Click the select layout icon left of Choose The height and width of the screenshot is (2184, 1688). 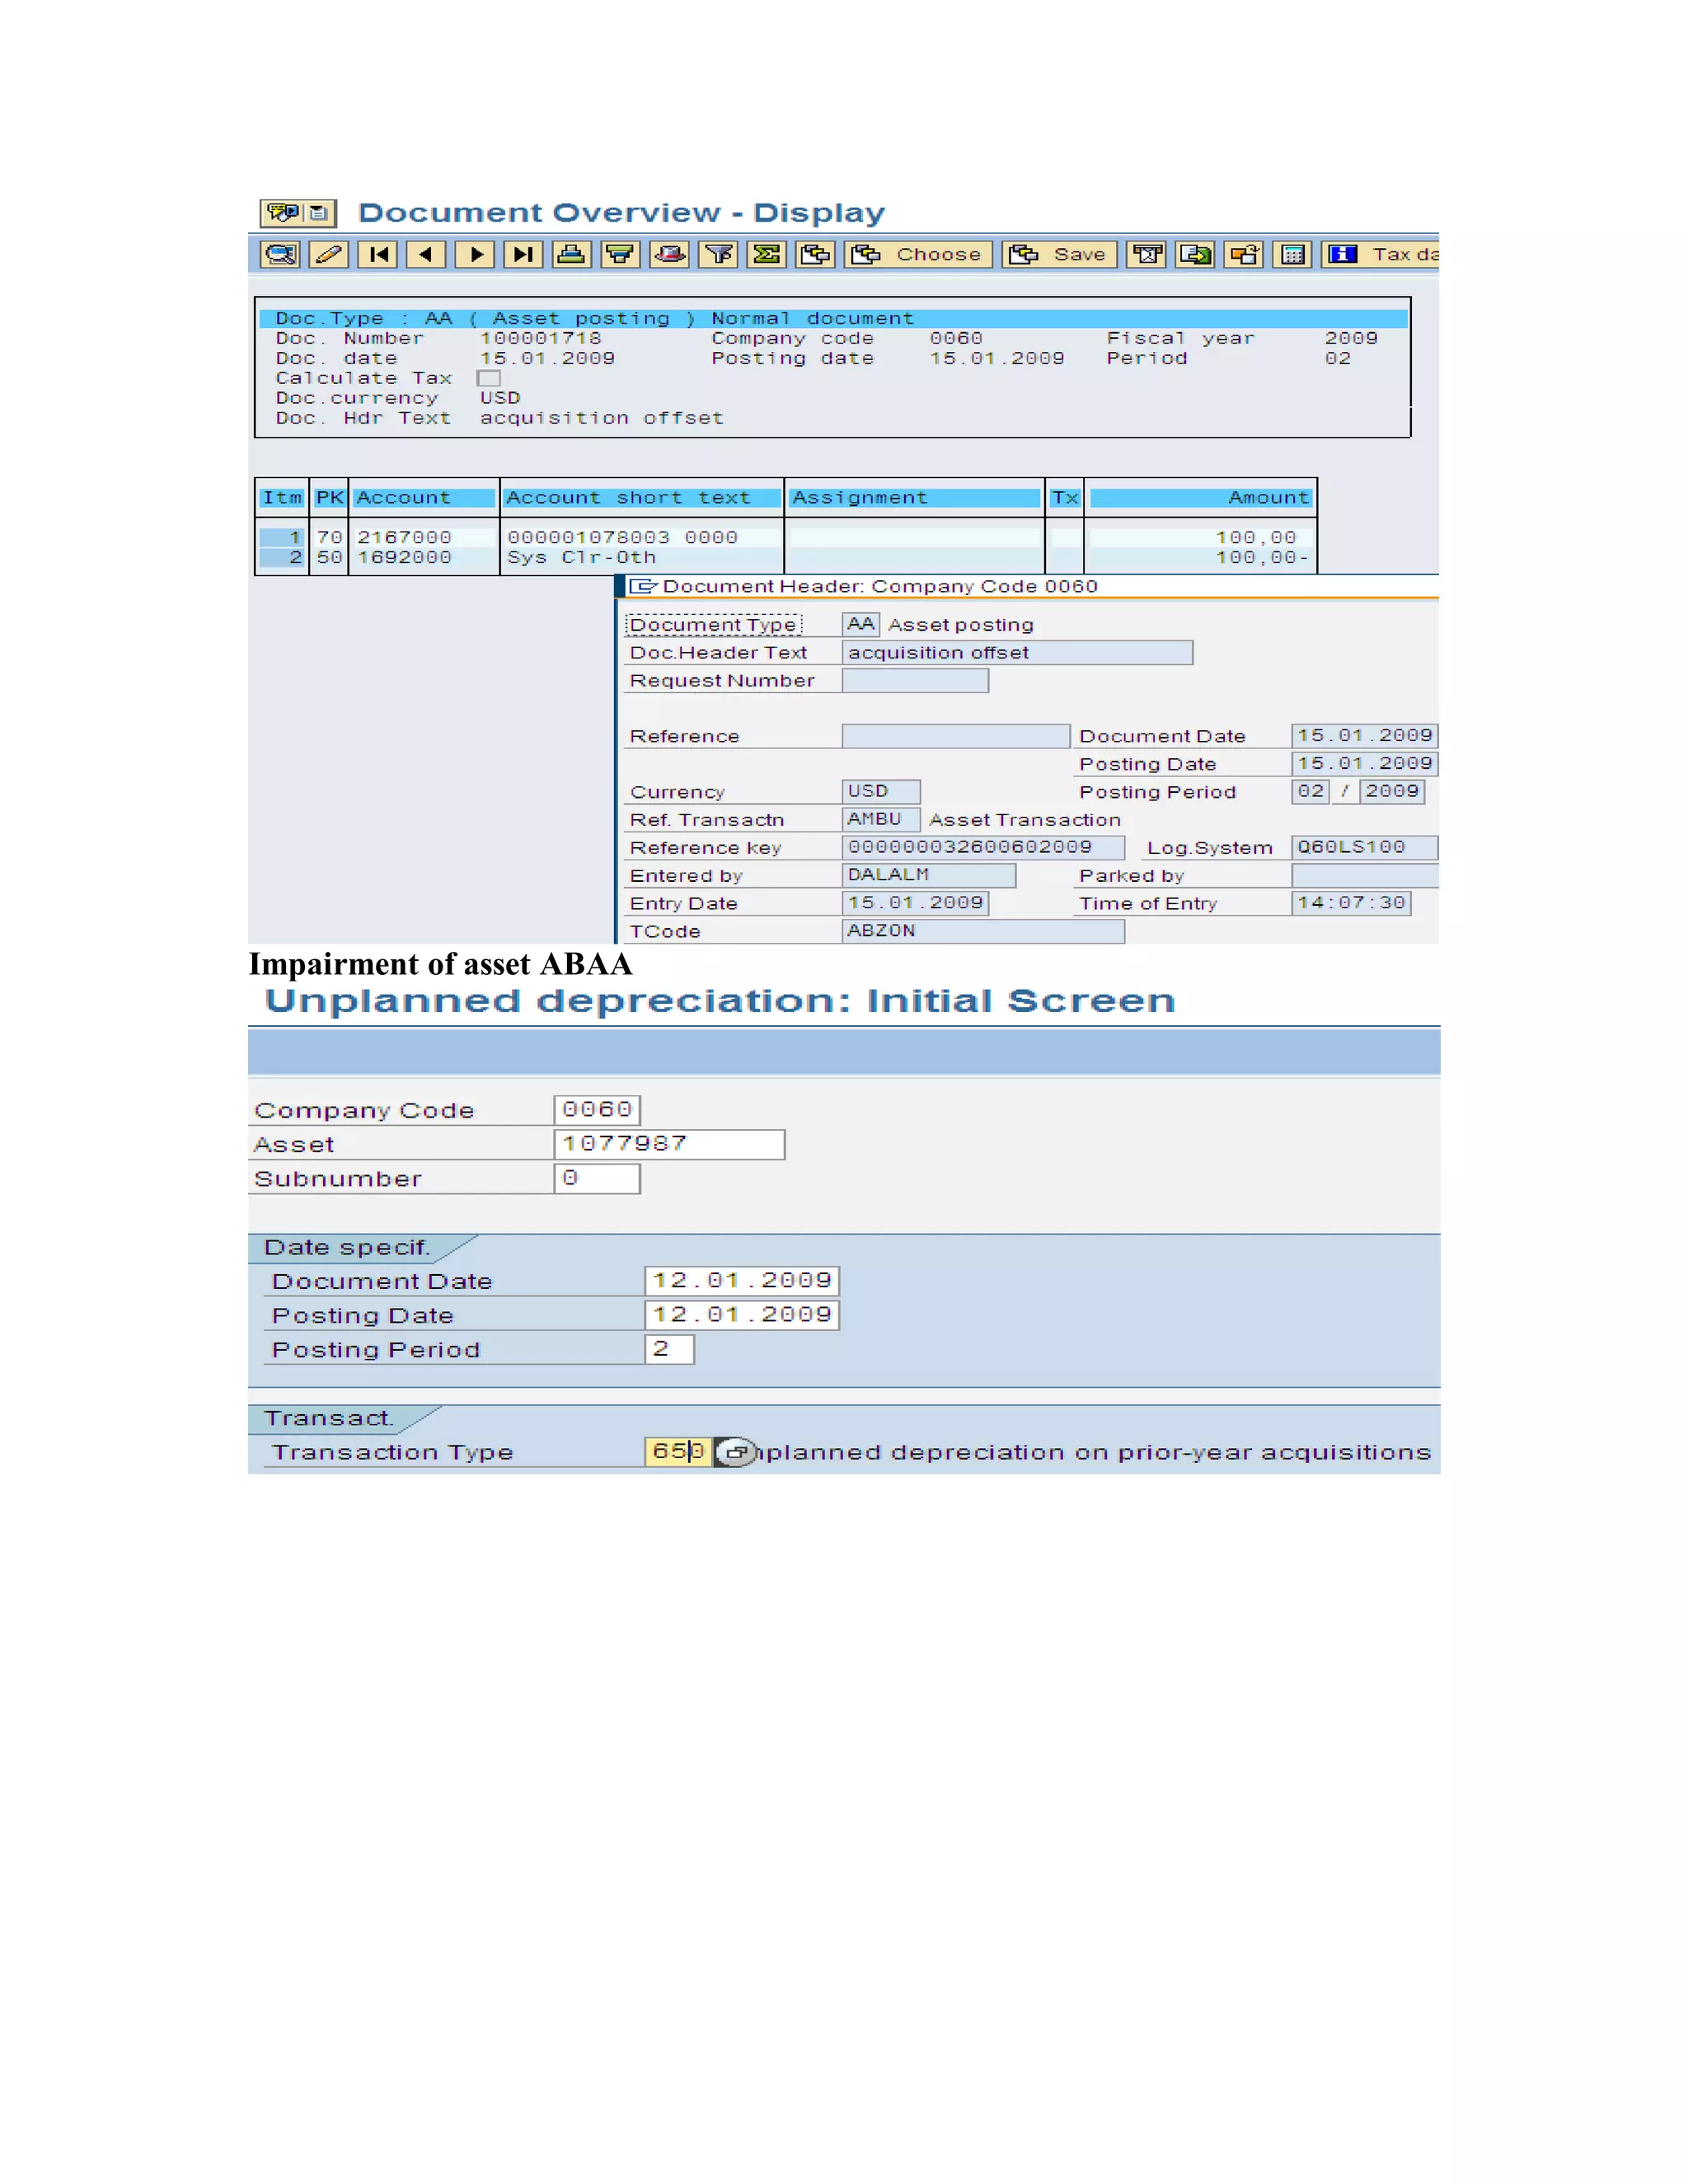point(816,254)
